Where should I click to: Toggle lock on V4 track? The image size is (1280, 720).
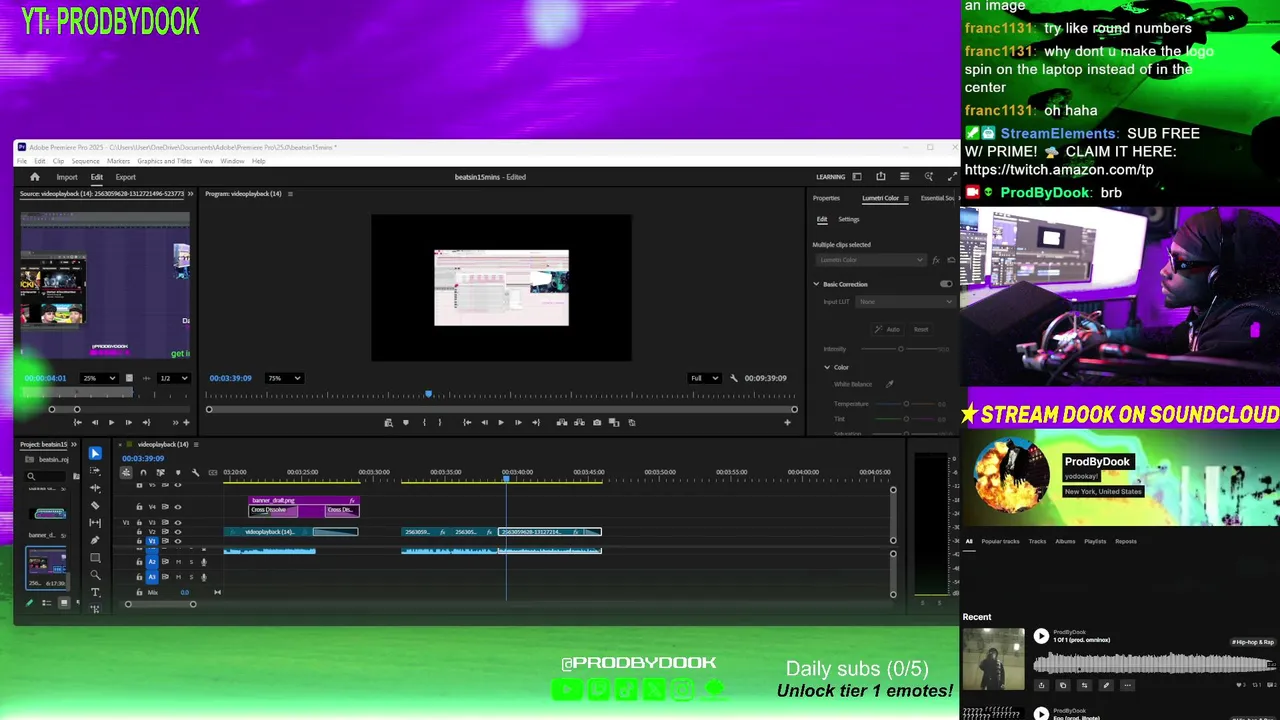point(139,507)
